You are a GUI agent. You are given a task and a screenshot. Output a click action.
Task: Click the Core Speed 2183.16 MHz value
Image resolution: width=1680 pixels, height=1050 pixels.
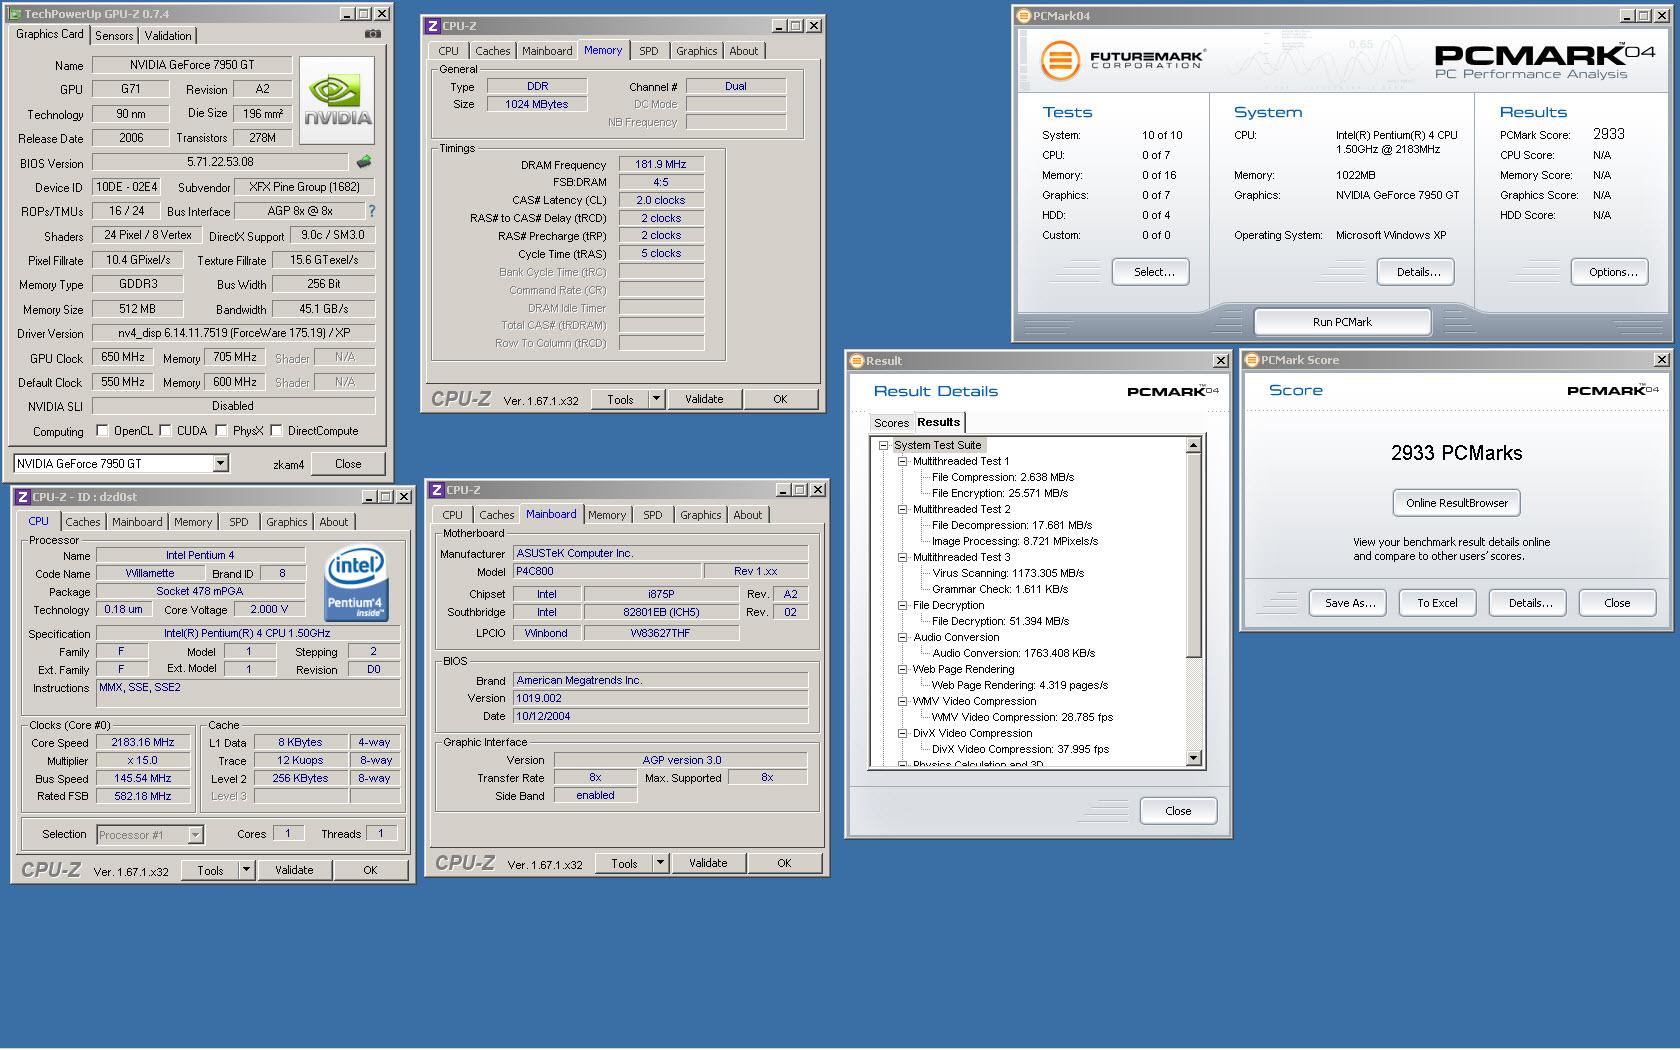click(143, 742)
